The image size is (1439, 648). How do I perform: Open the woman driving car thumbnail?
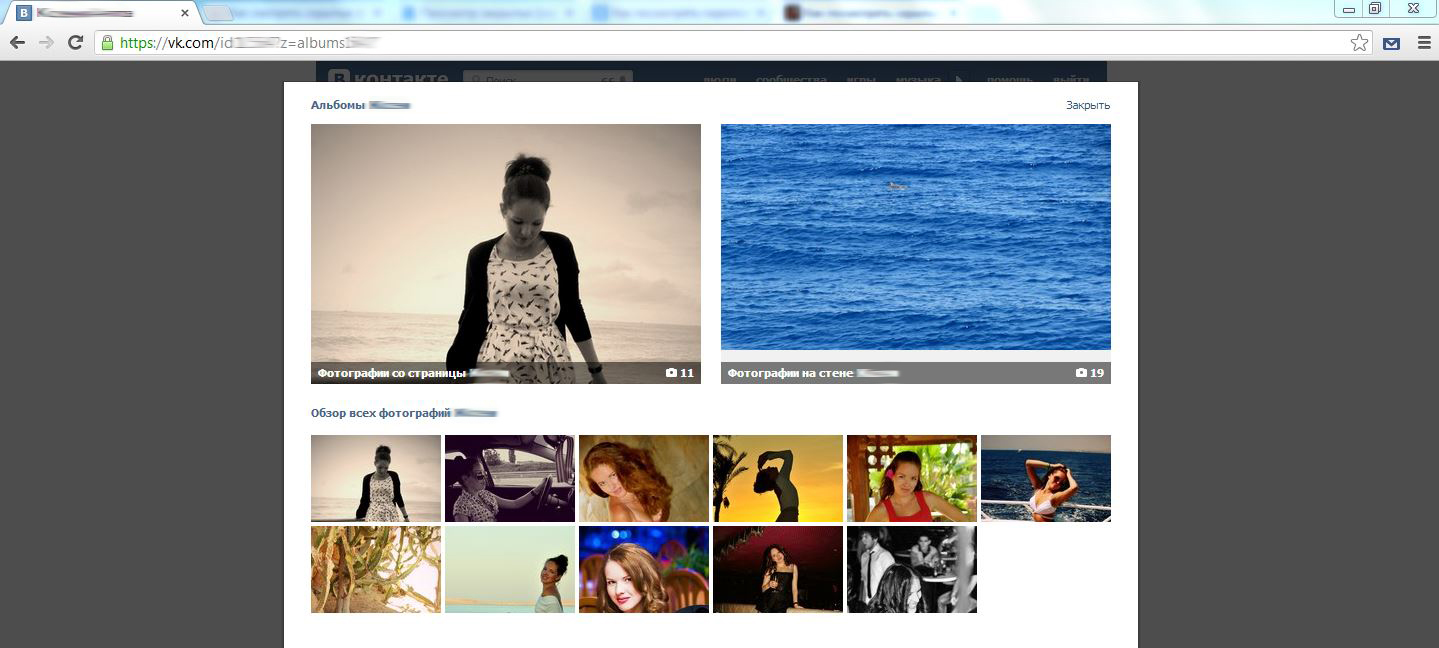510,478
